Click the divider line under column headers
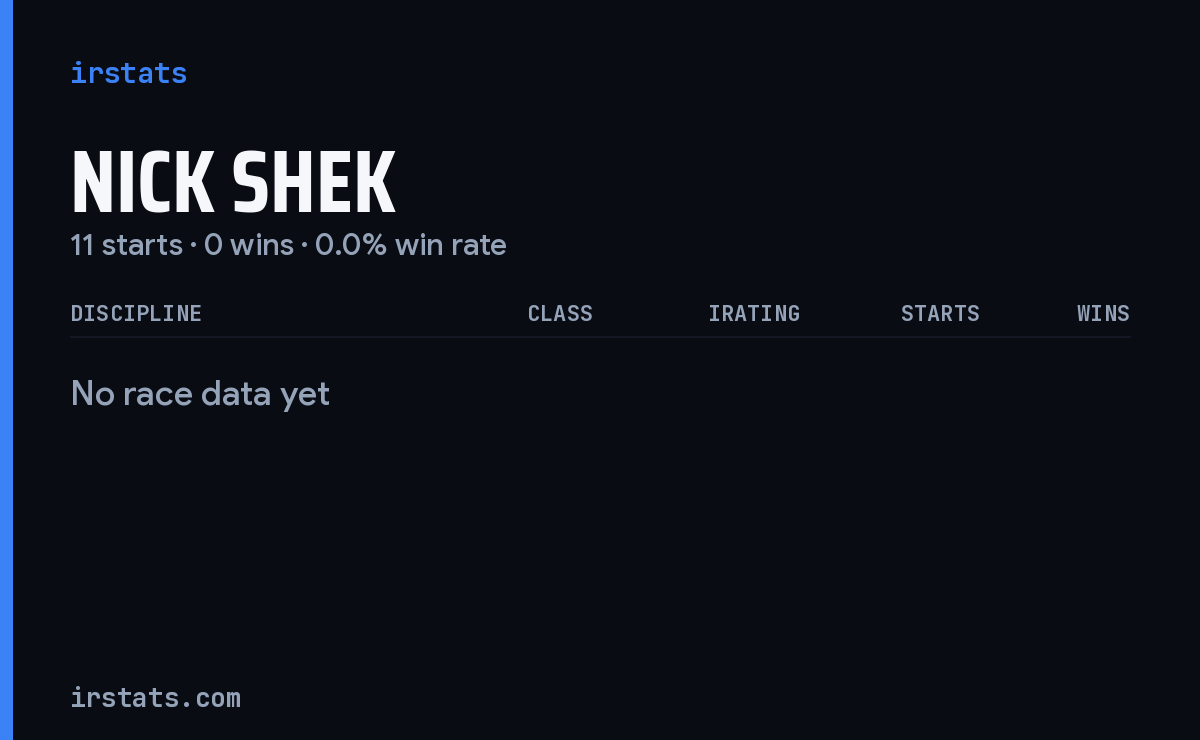The width and height of the screenshot is (1200, 740). click(600, 337)
